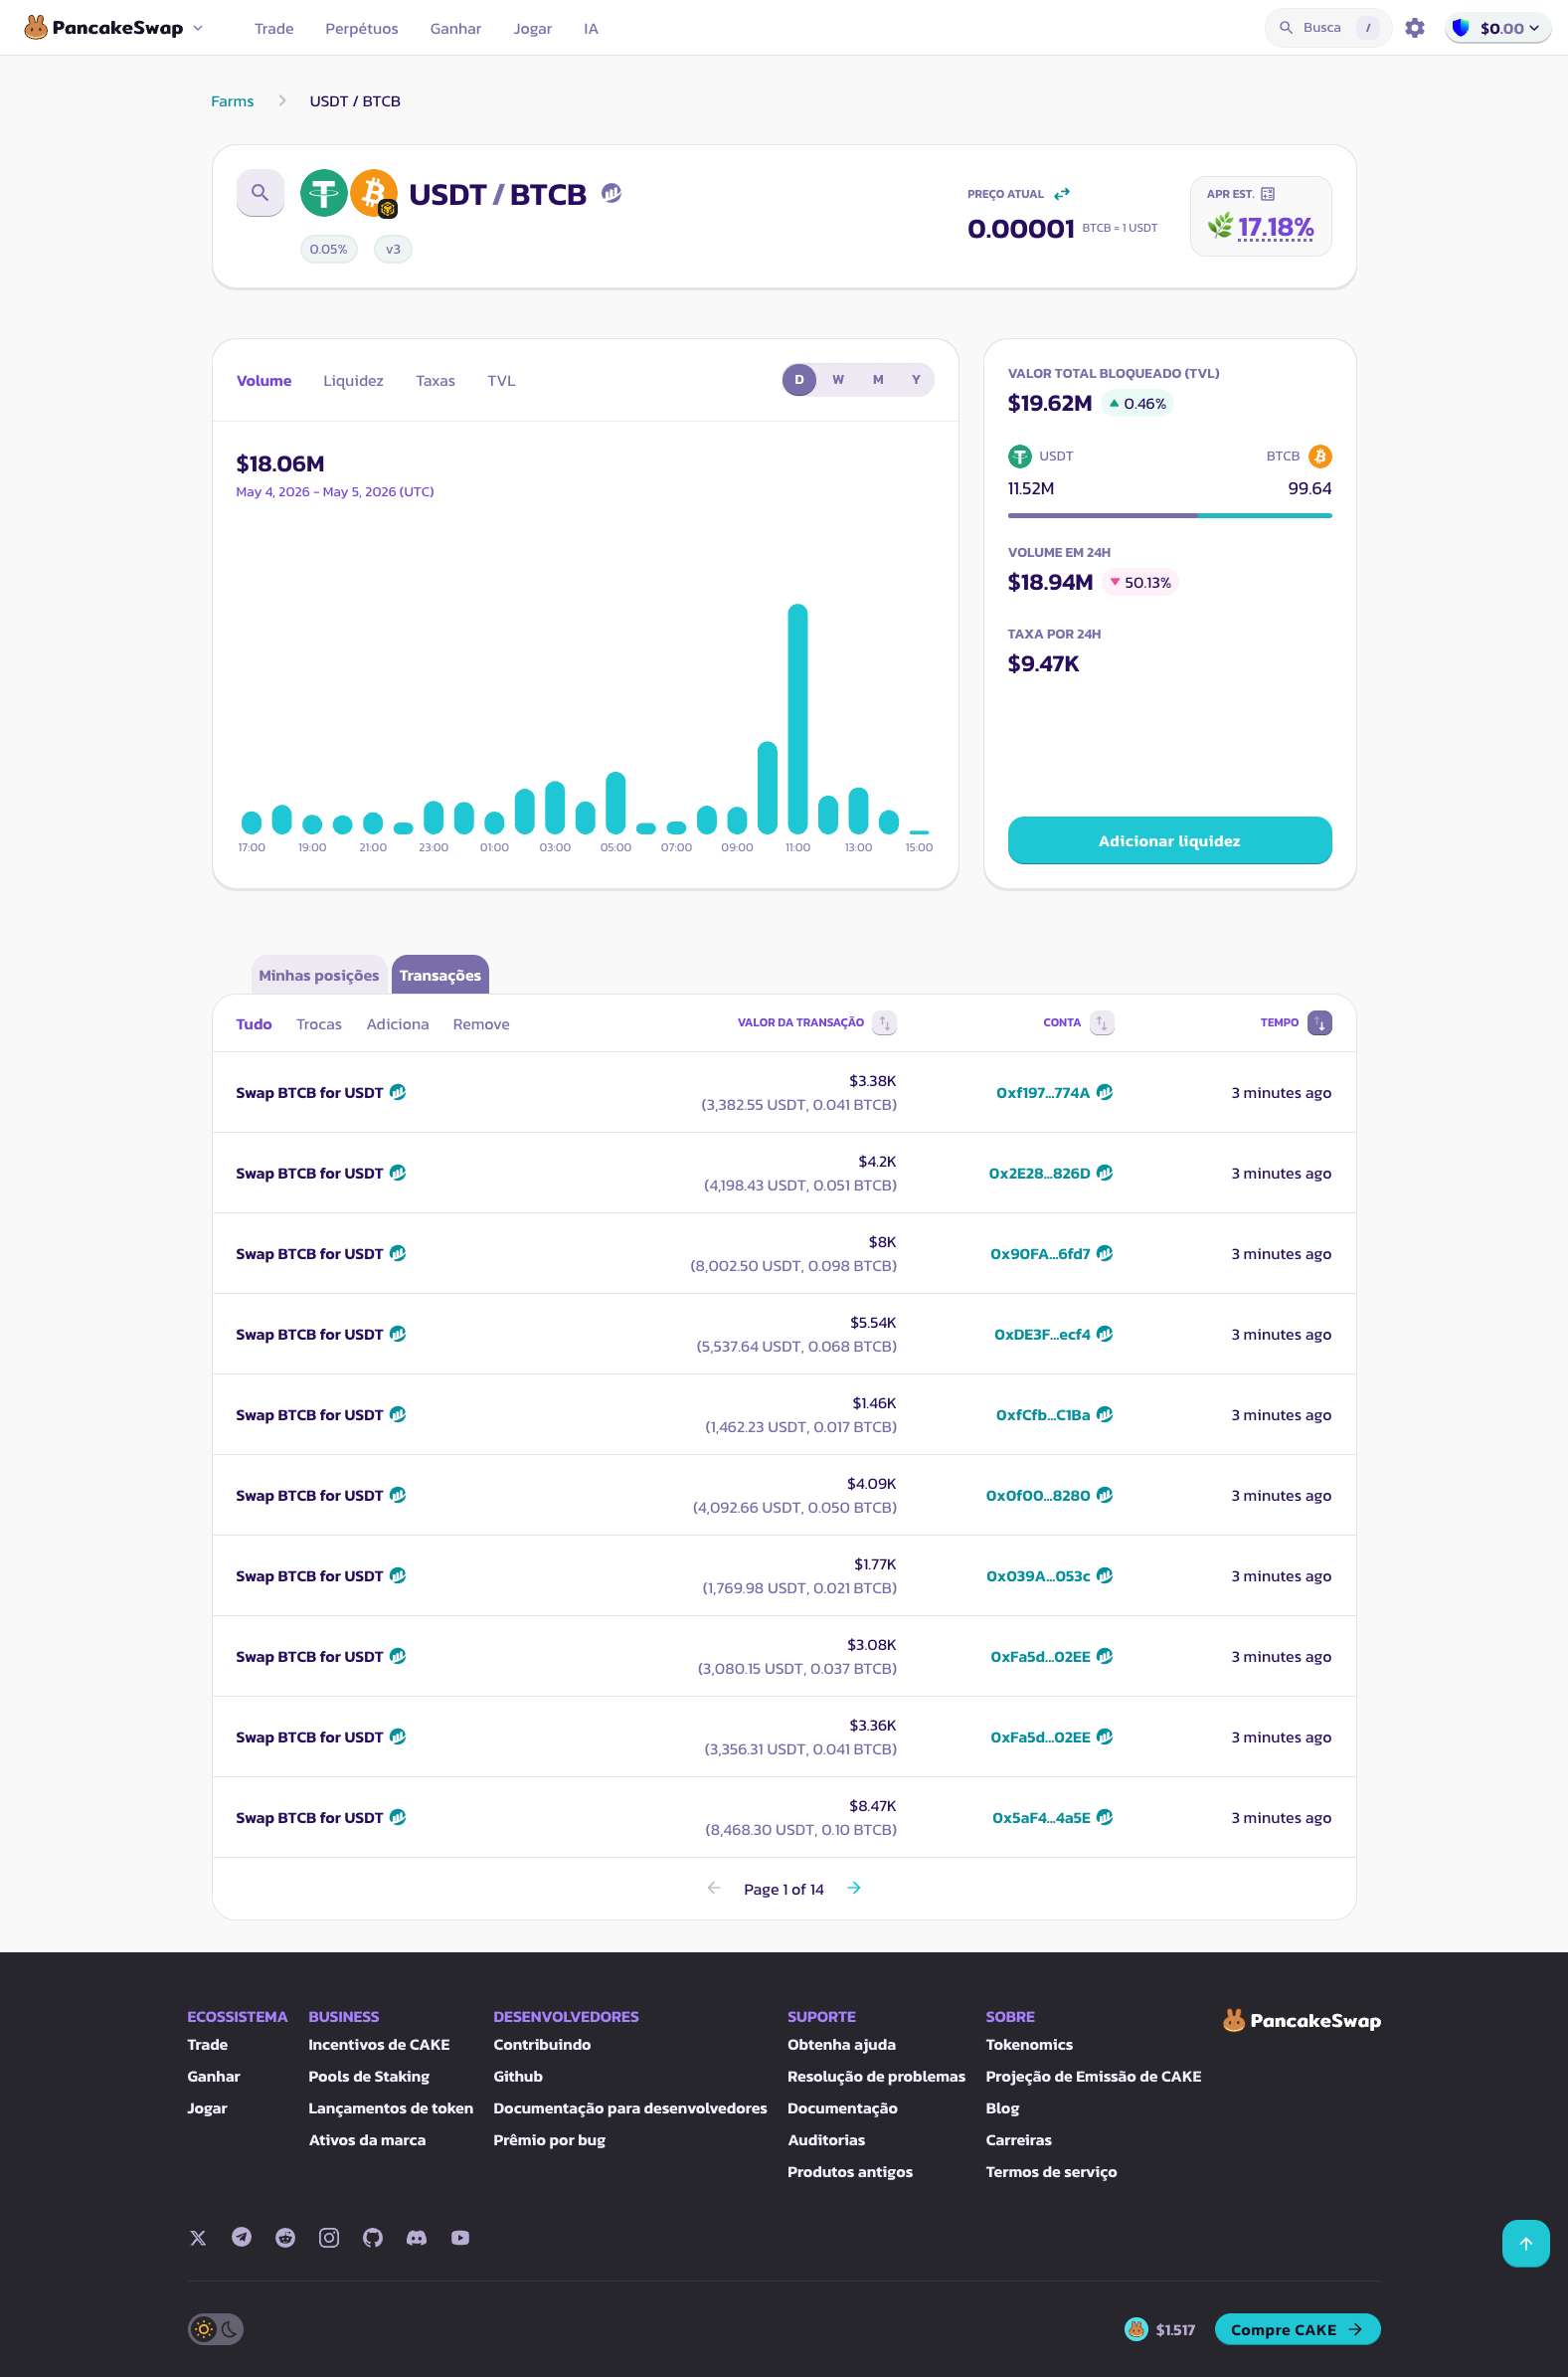Open Instagram social icon
The width and height of the screenshot is (1568, 2377).
tap(329, 2238)
